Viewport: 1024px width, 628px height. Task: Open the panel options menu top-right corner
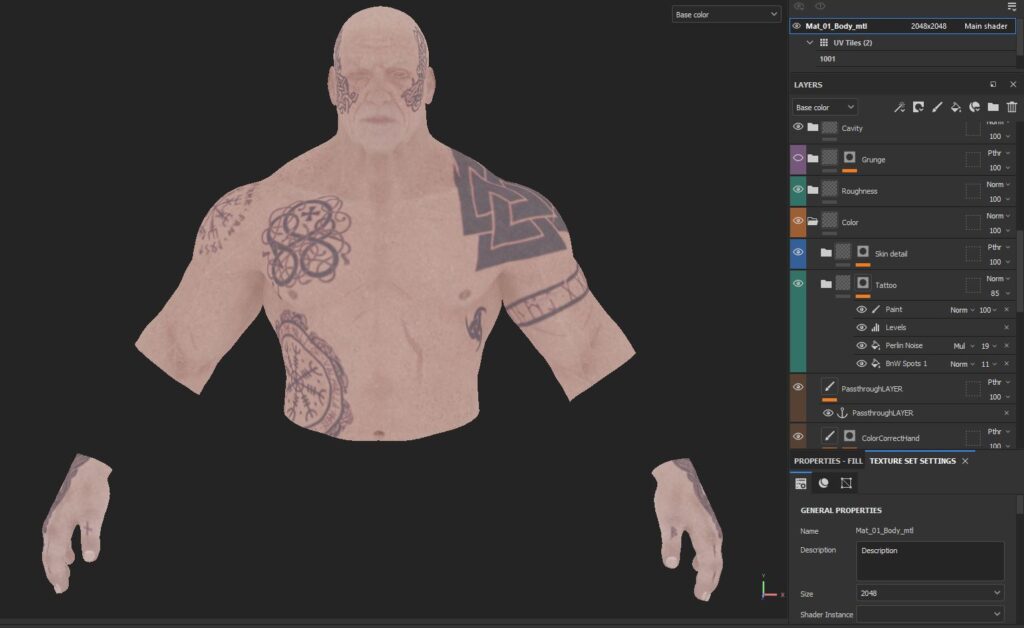(x=1011, y=6)
